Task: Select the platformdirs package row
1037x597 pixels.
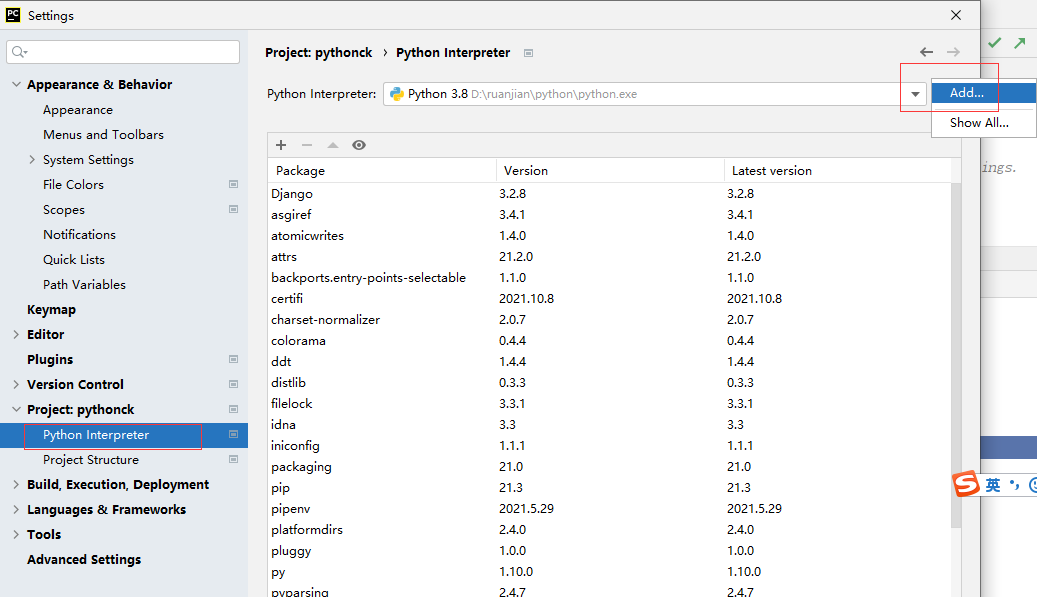Action: click(609, 530)
